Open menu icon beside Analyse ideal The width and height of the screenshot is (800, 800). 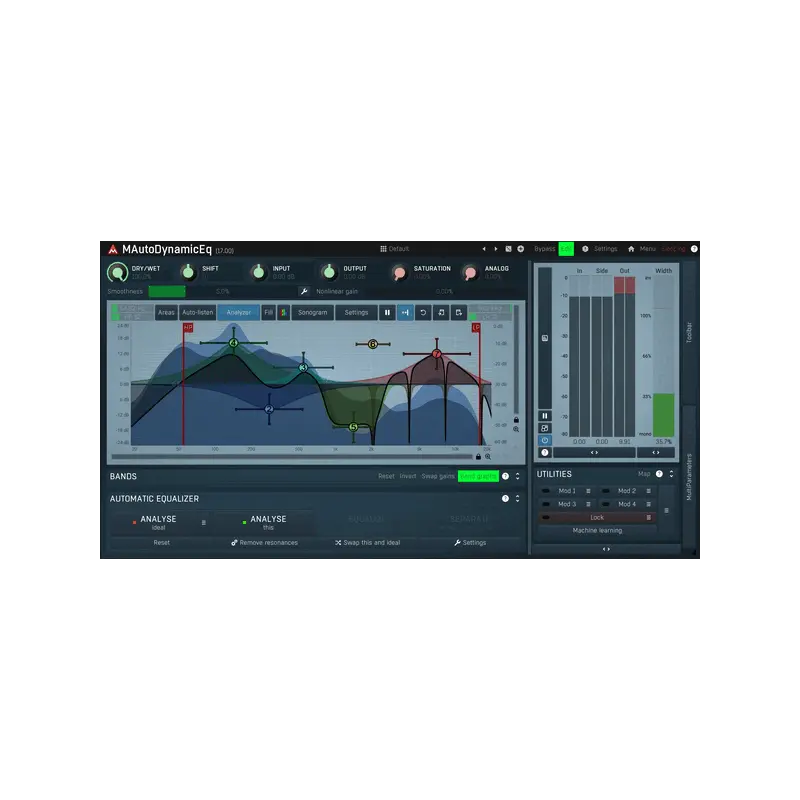[204, 522]
